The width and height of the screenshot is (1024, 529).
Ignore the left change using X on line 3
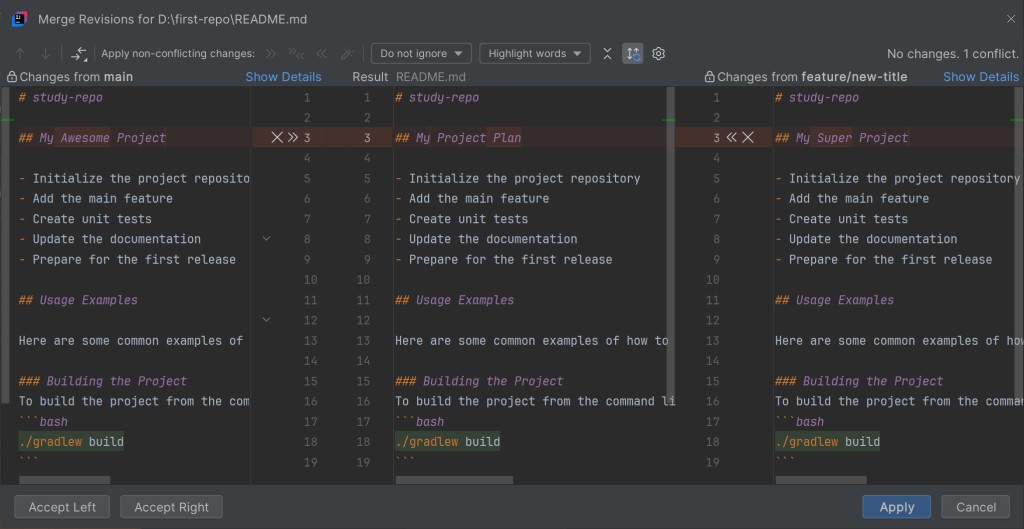point(277,137)
